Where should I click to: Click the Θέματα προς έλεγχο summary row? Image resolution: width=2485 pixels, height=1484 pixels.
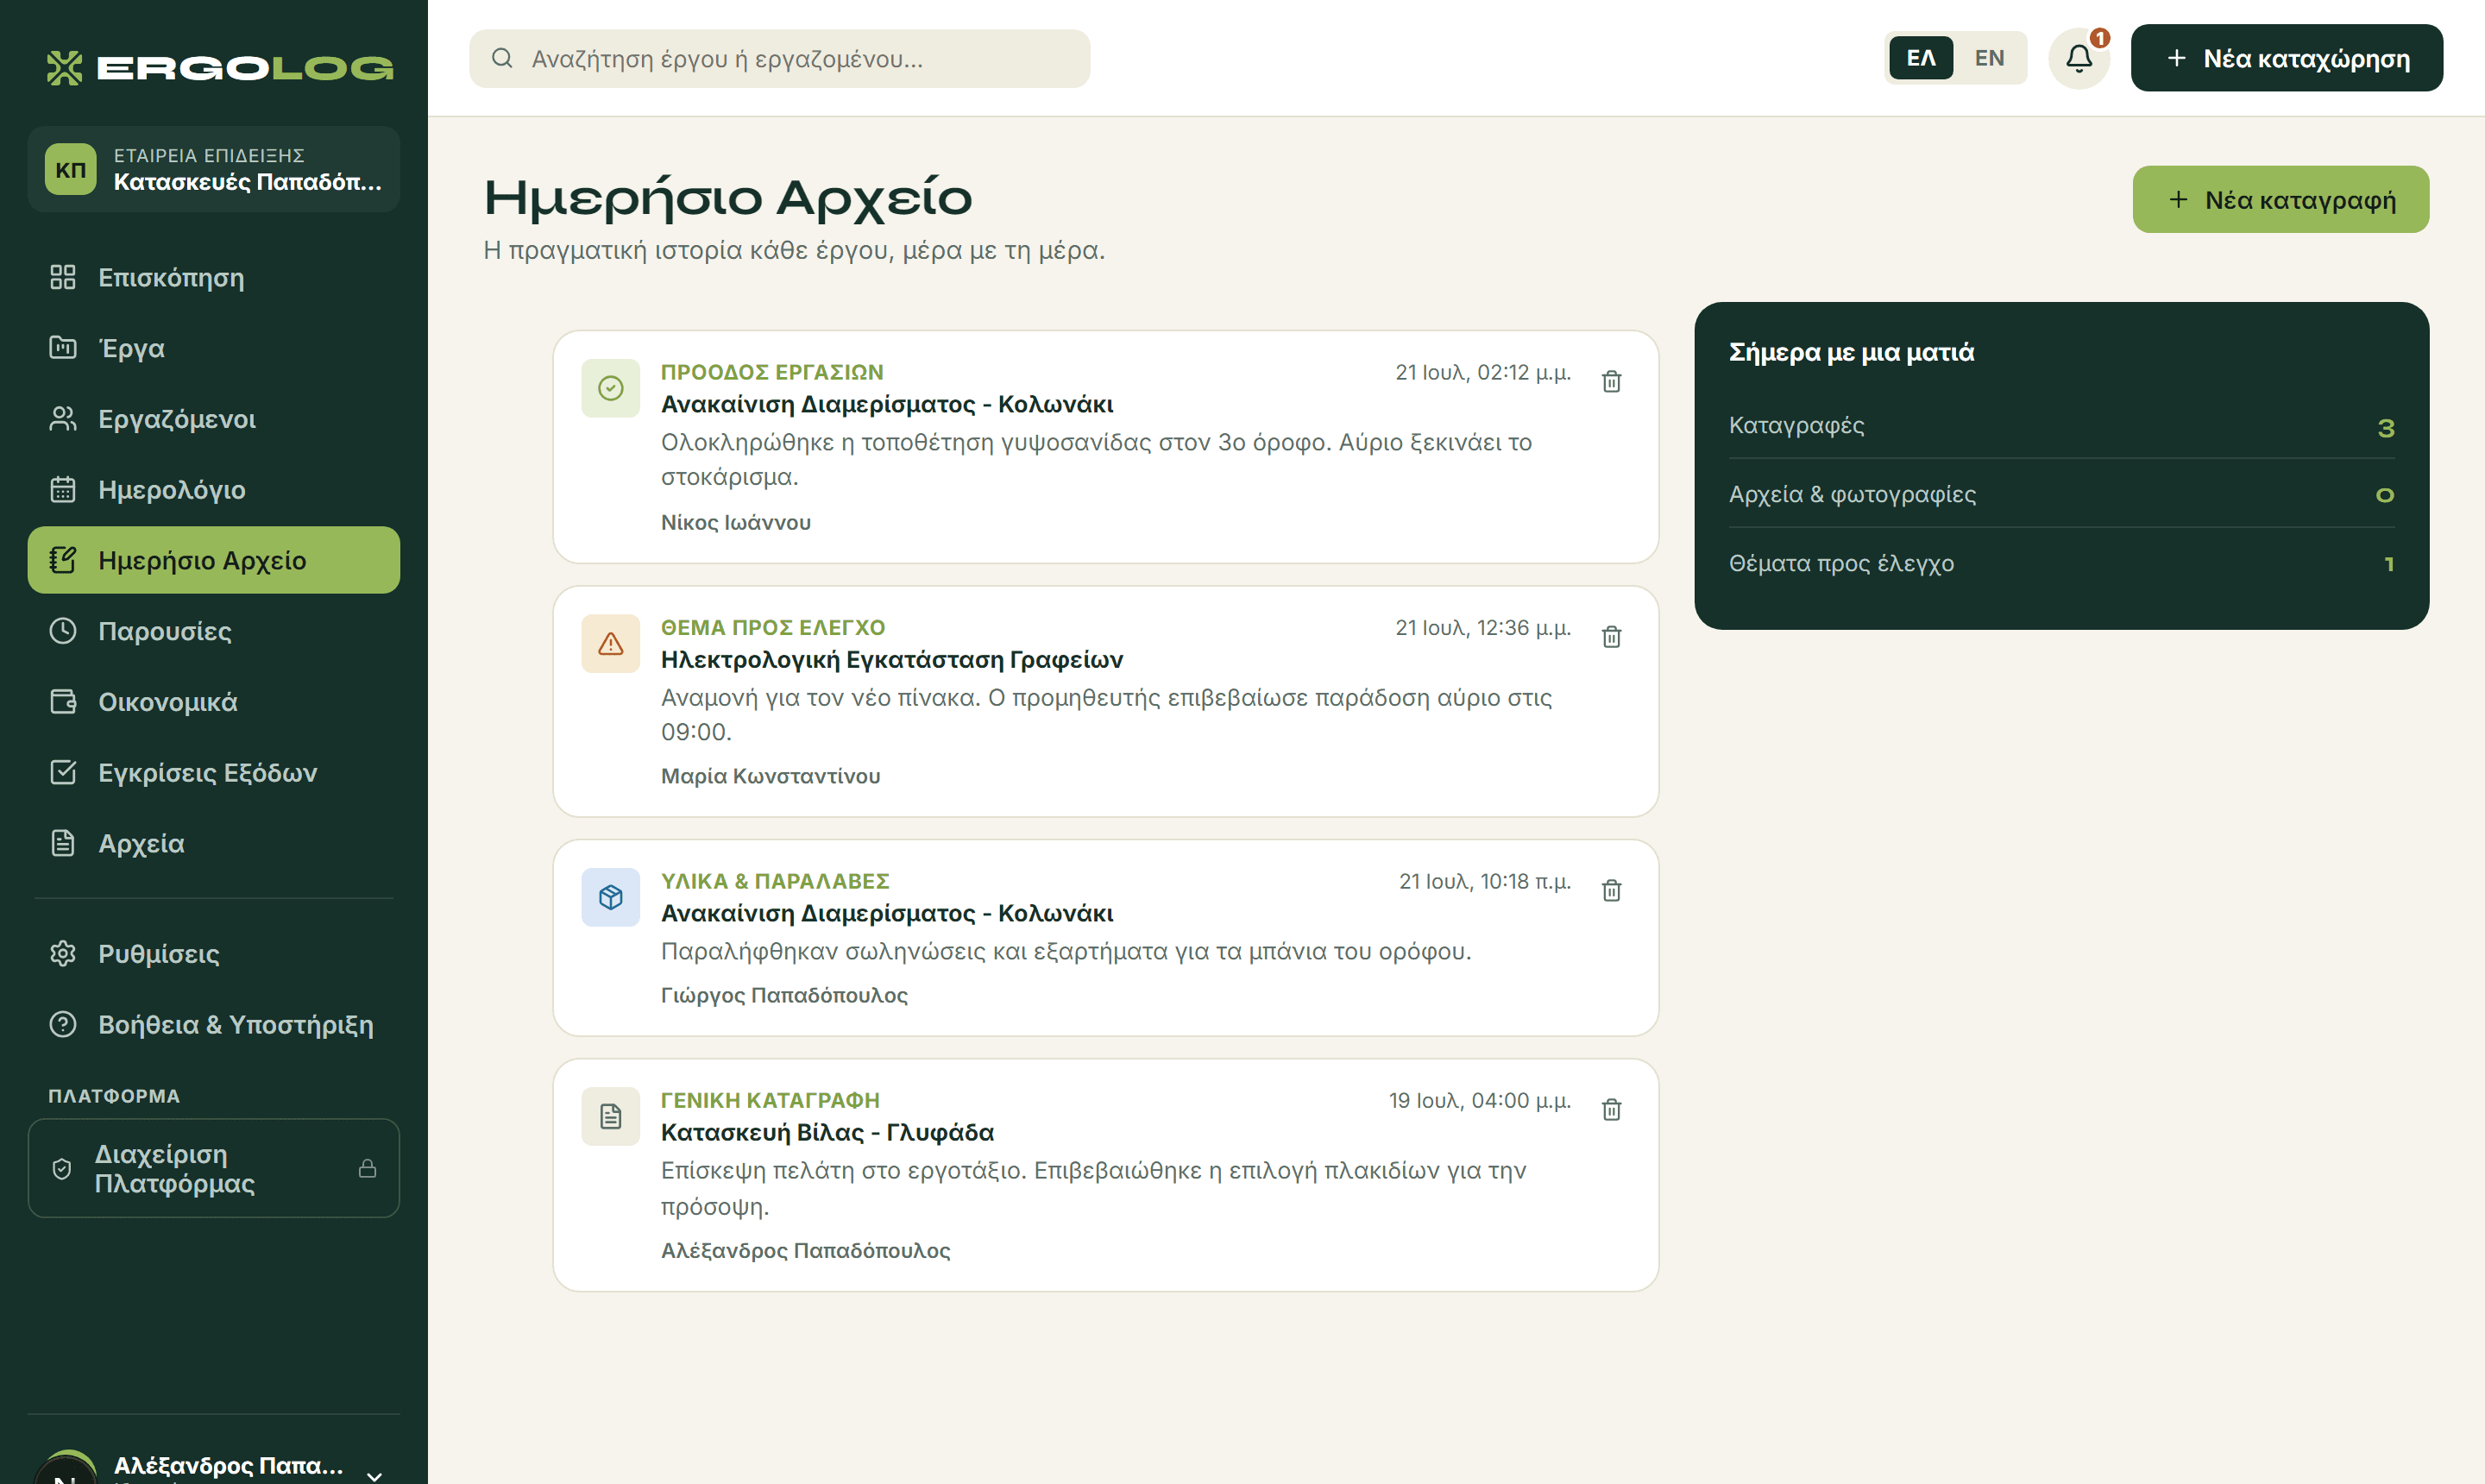tap(2061, 563)
